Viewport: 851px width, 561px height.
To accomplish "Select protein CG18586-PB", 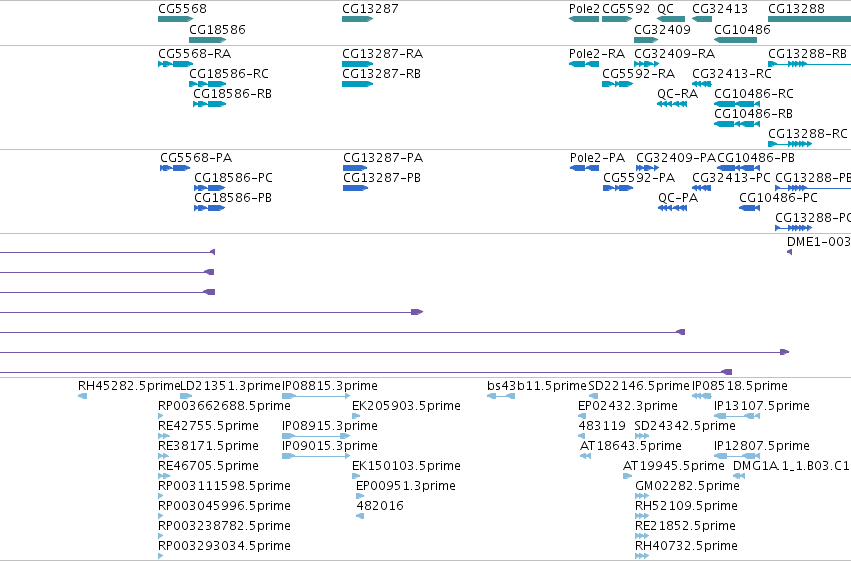I will tap(233, 199).
